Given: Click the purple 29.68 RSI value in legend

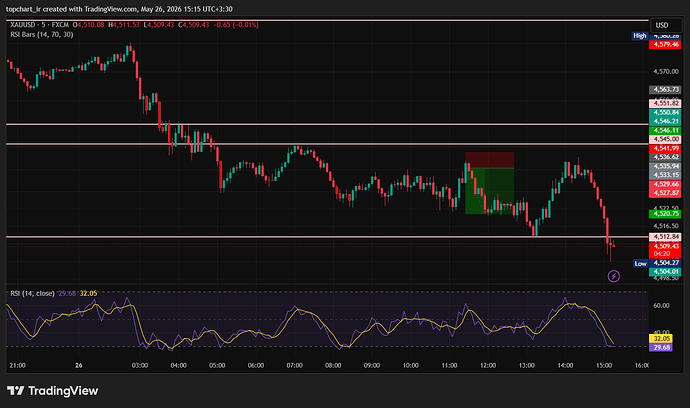Looking at the screenshot, I should coord(67,293).
